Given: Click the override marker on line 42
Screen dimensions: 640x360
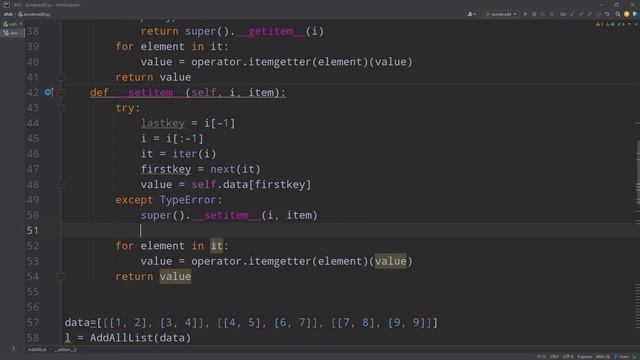Looking at the screenshot, I should [49, 92].
